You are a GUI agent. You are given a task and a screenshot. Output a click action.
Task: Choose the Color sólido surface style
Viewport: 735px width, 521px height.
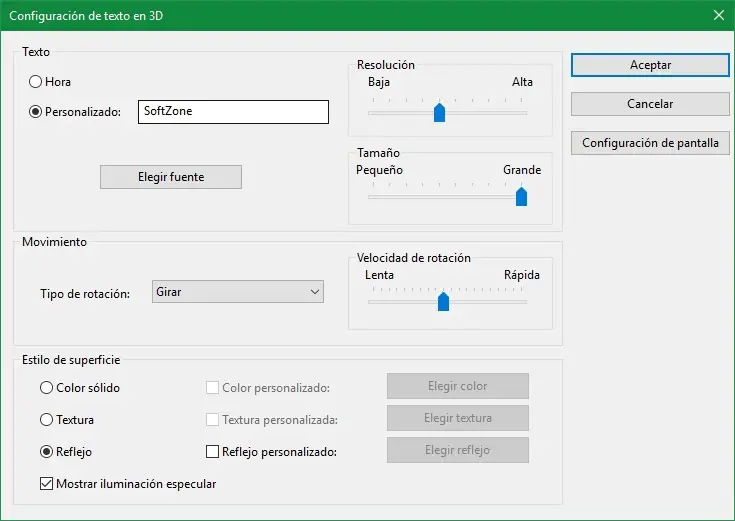pos(47,387)
